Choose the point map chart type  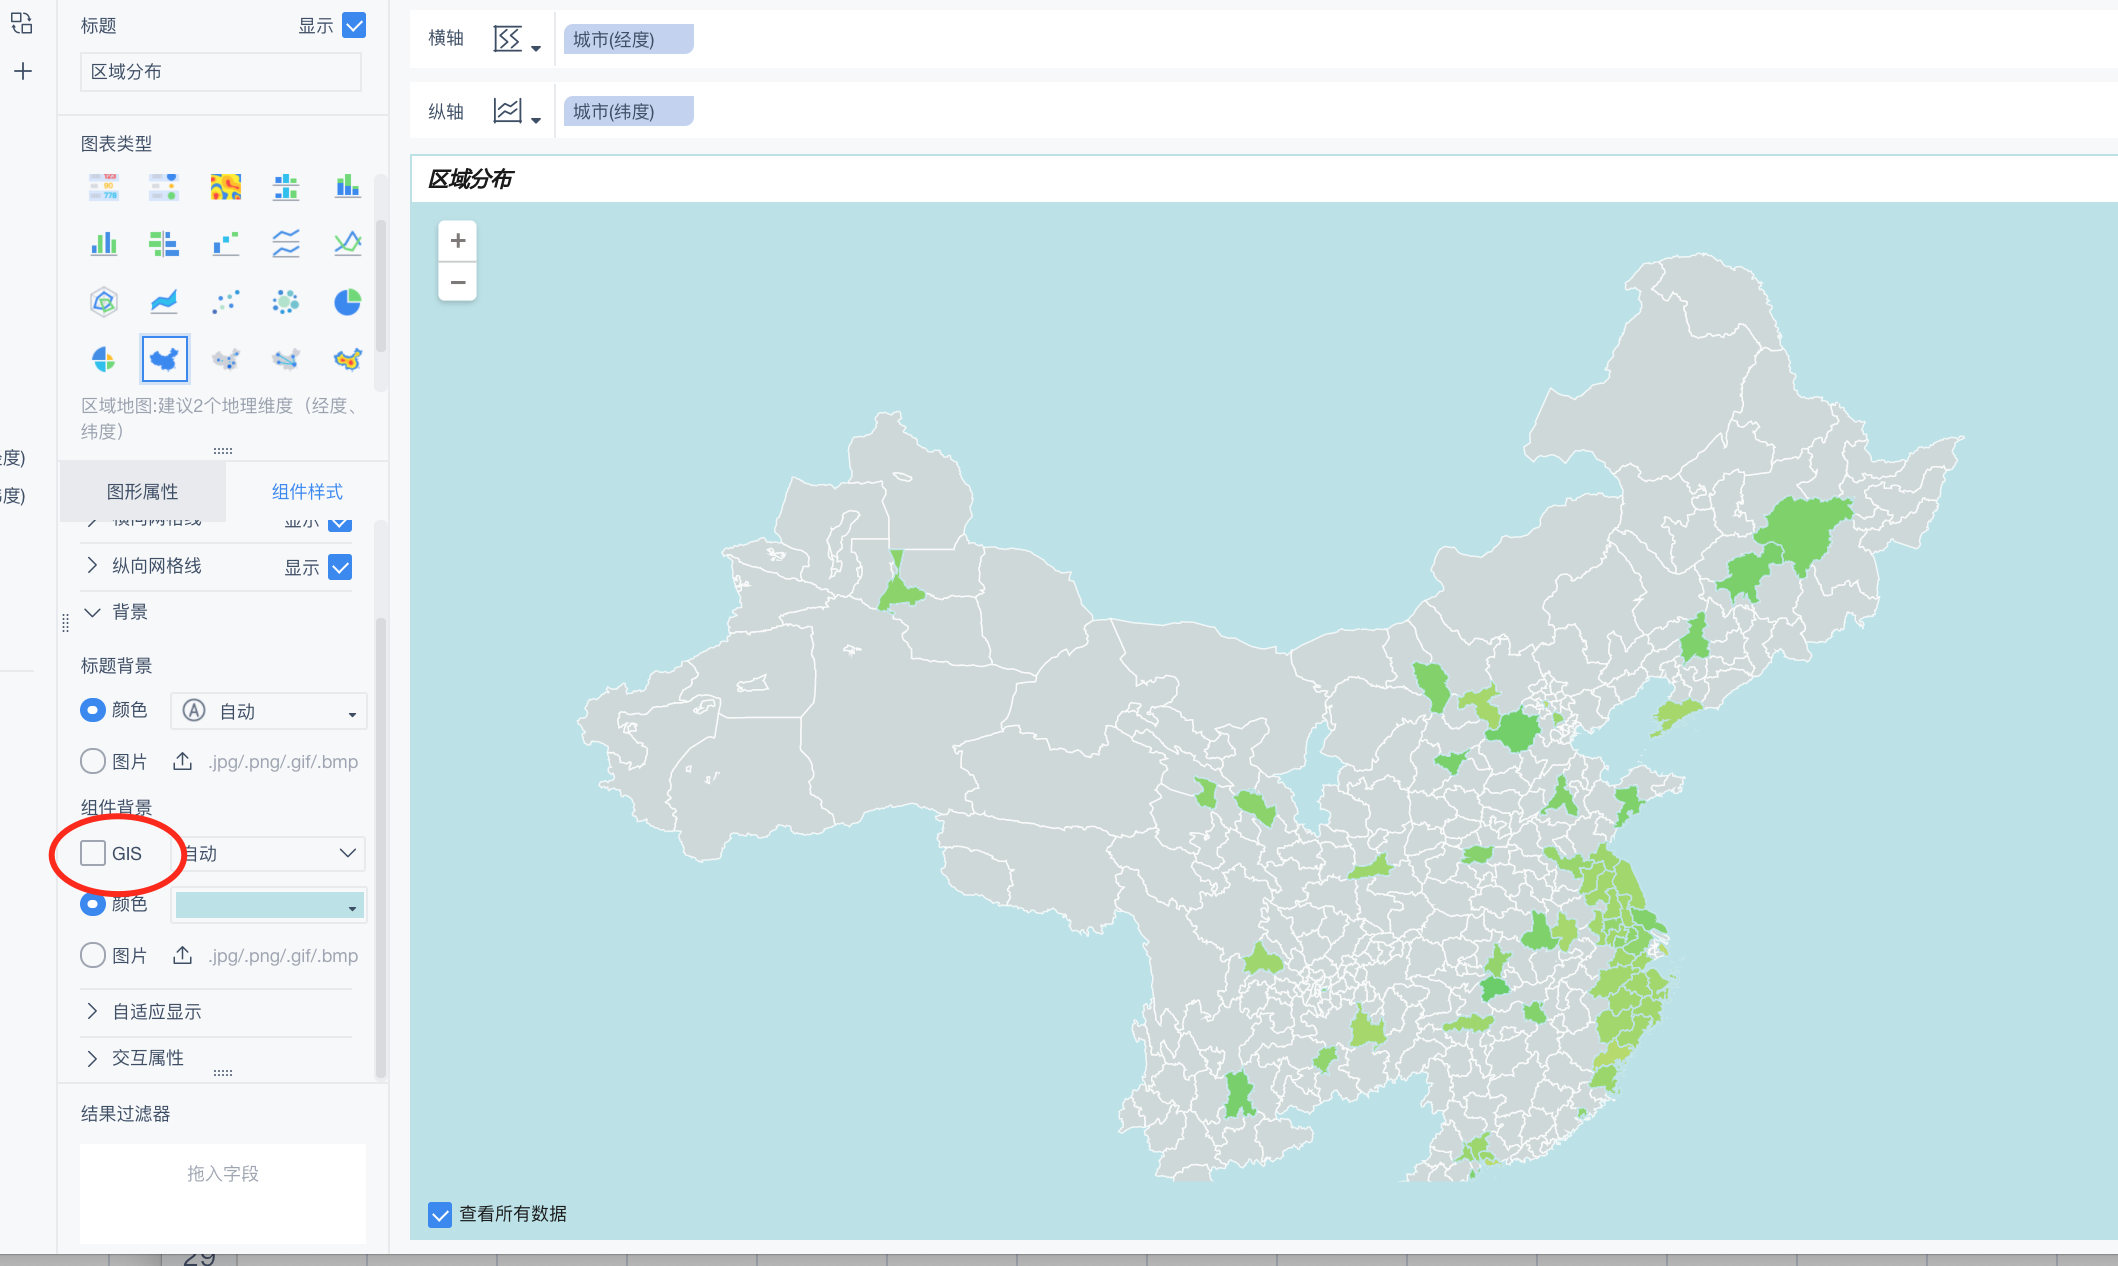click(226, 359)
